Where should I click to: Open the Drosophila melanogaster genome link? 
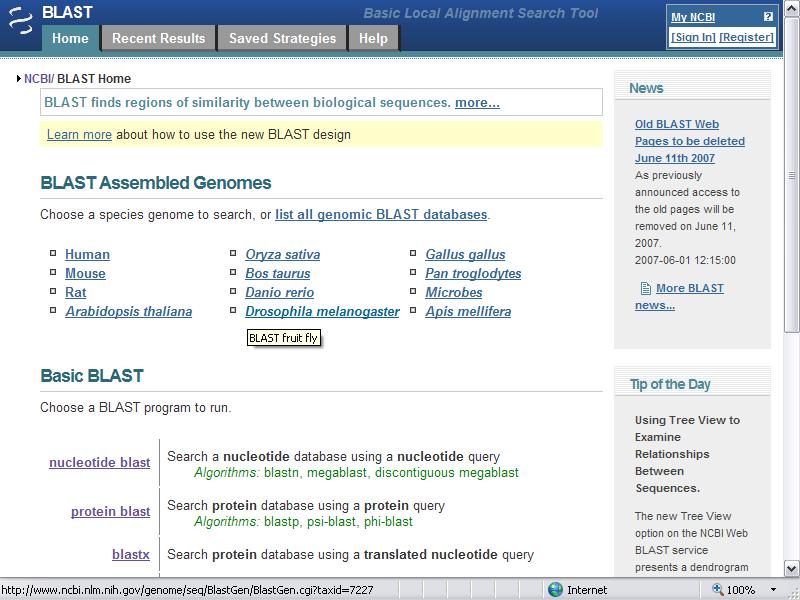click(322, 311)
